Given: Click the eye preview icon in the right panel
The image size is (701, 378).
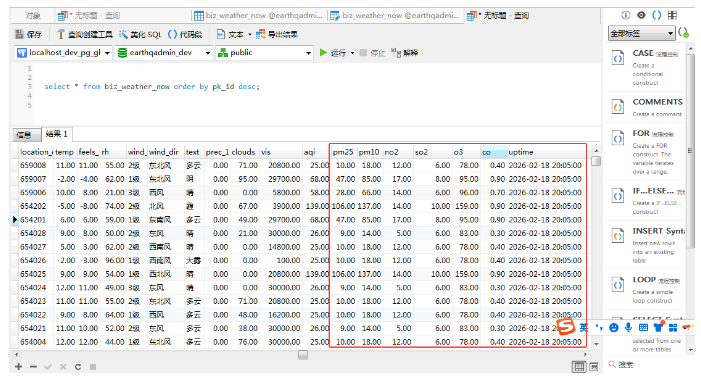Looking at the screenshot, I should click(x=641, y=15).
